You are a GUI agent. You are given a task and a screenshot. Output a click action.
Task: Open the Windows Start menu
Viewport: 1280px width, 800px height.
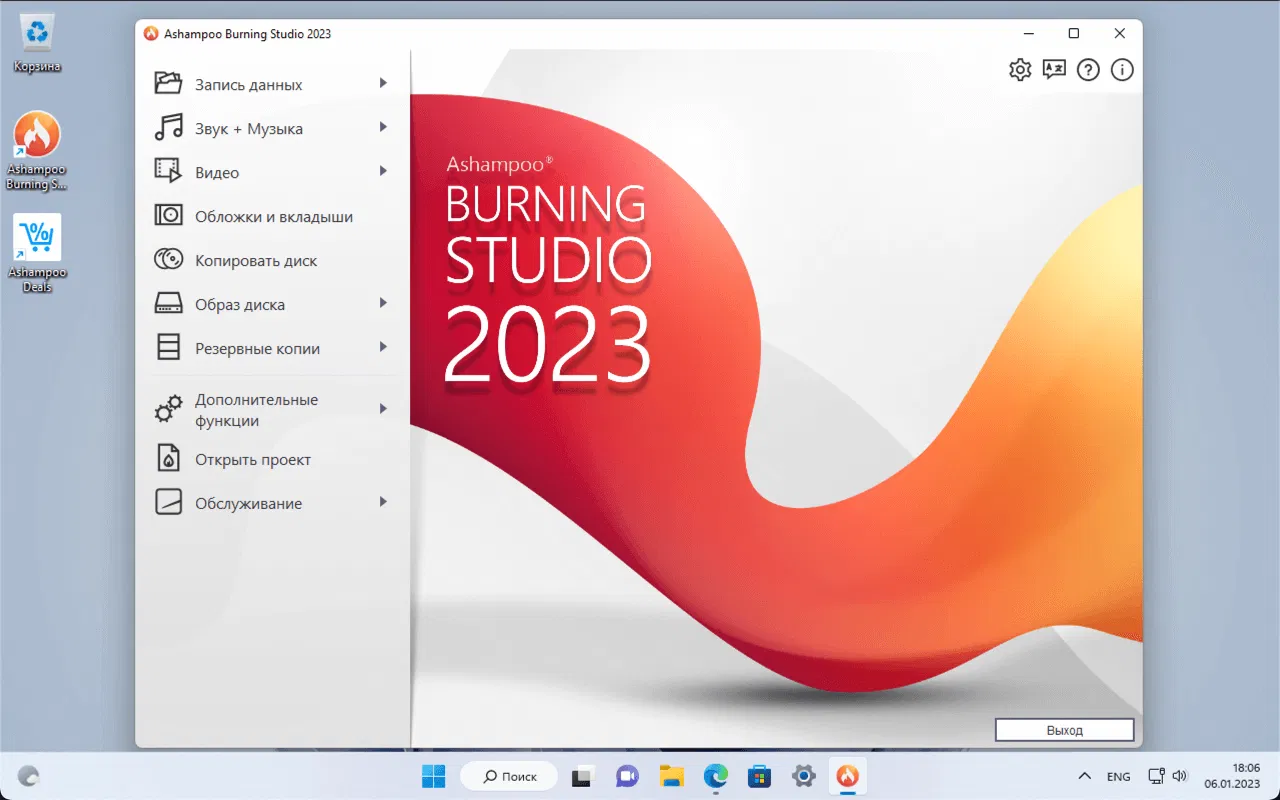pos(435,776)
